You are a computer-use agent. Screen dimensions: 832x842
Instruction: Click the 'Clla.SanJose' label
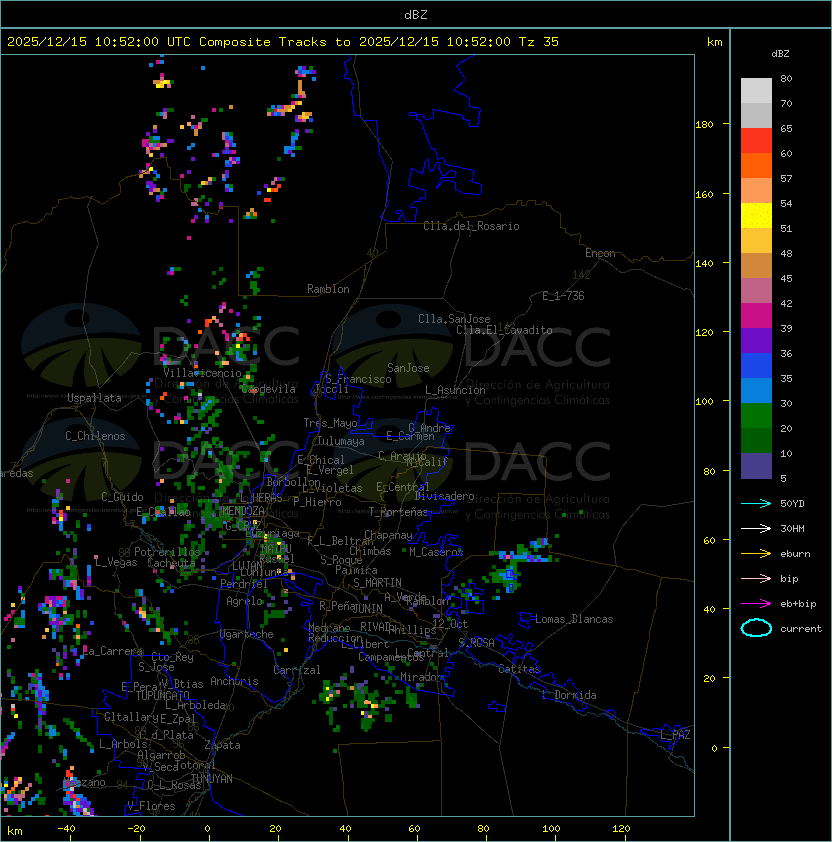(x=454, y=319)
